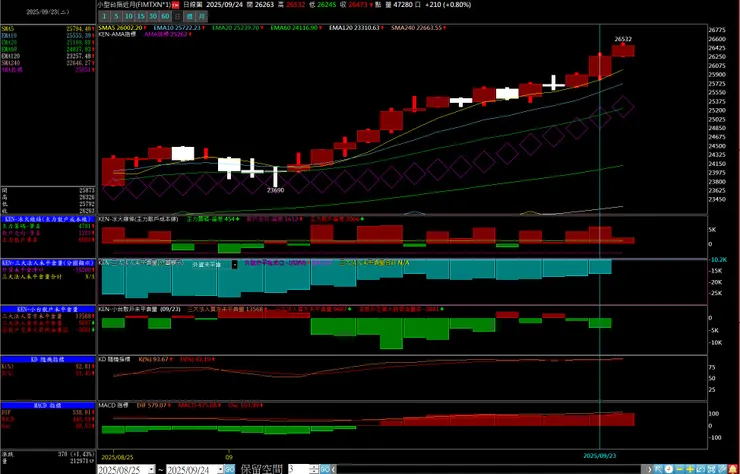Open the start date 2025/08/25 dropdown
The height and width of the screenshot is (474, 740).
(151, 470)
